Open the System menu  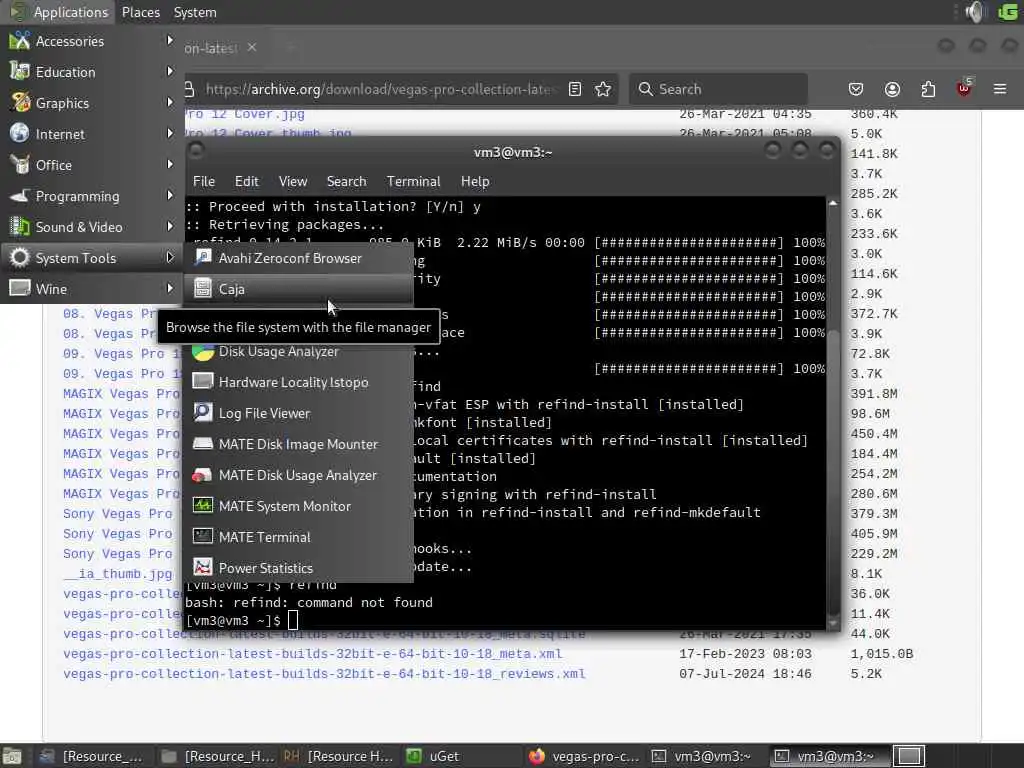tap(195, 12)
